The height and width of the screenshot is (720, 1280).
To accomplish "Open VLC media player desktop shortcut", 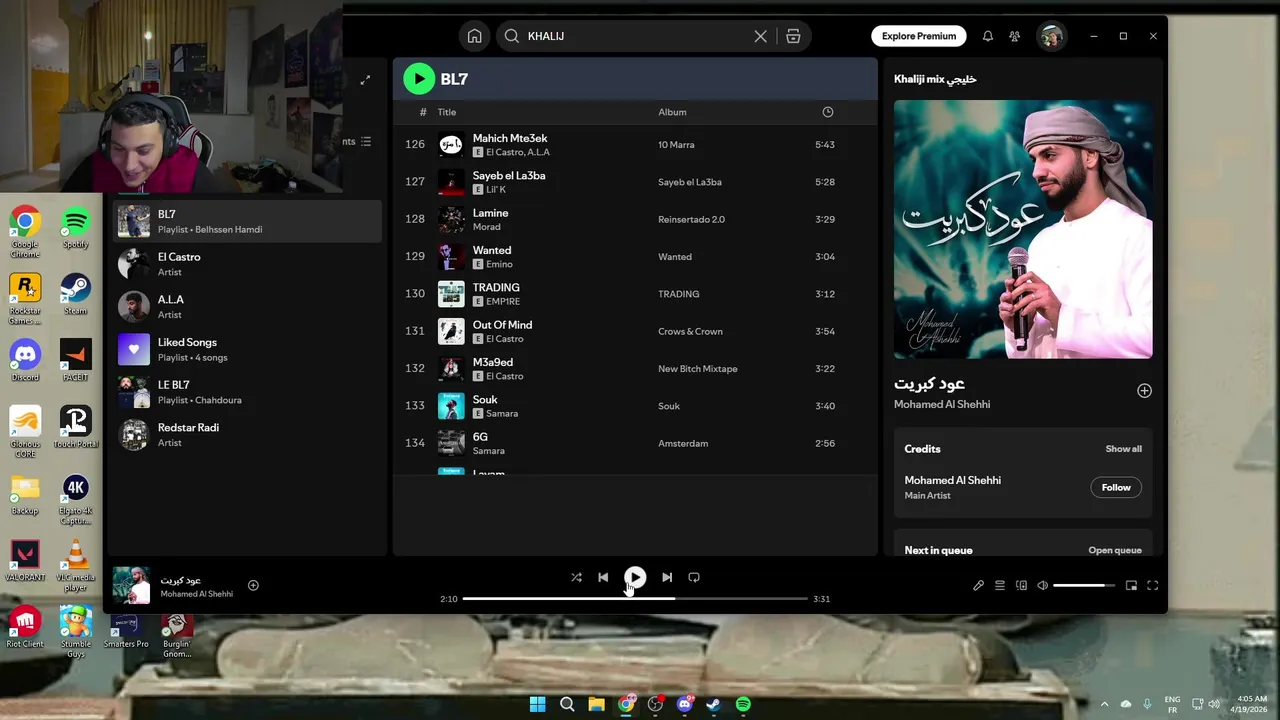I will click(76, 567).
